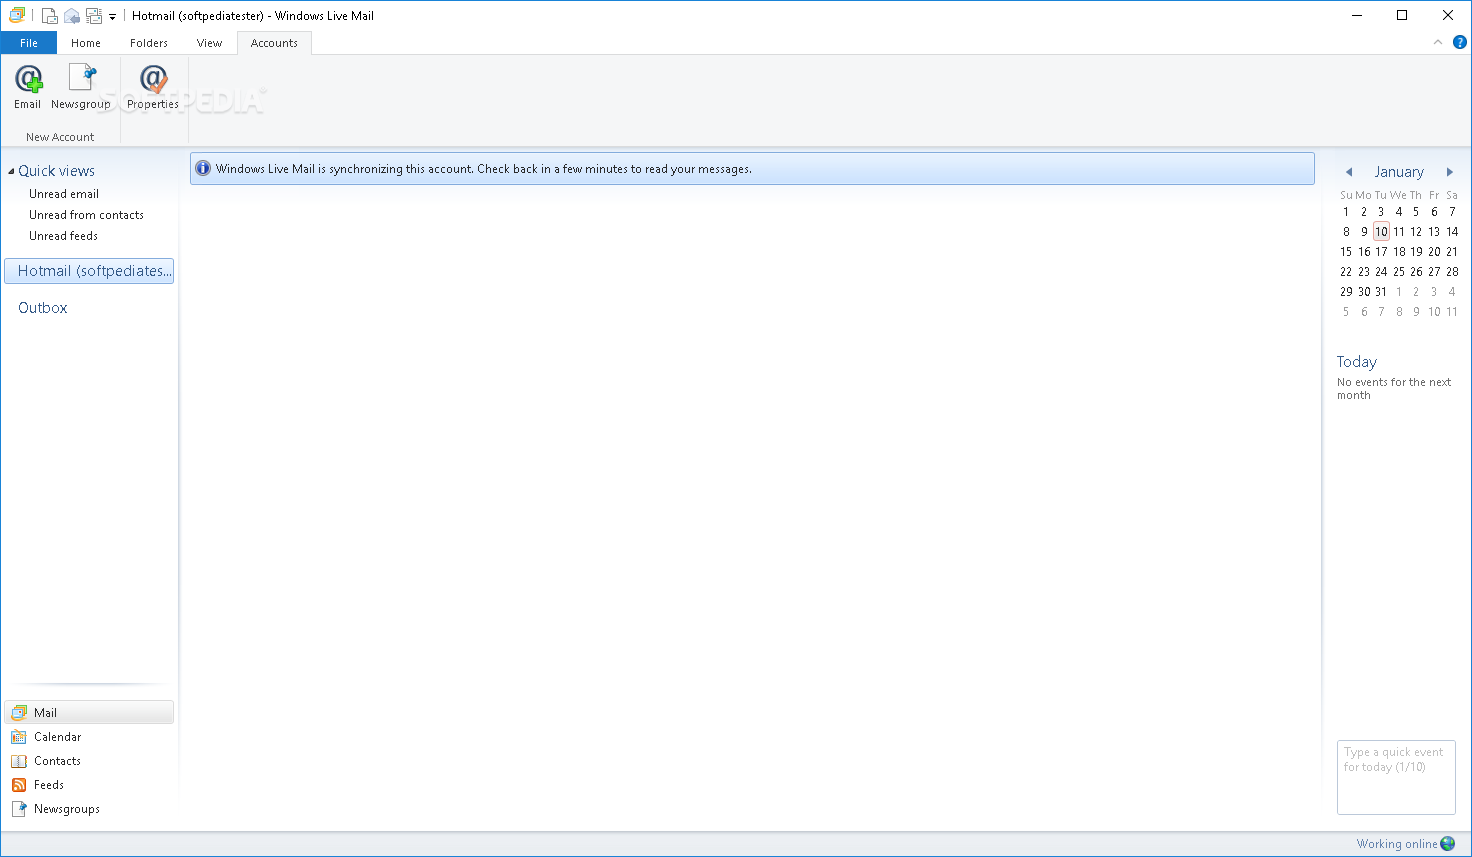Select January 31 in the calendar
The width and height of the screenshot is (1472, 857).
tap(1381, 291)
